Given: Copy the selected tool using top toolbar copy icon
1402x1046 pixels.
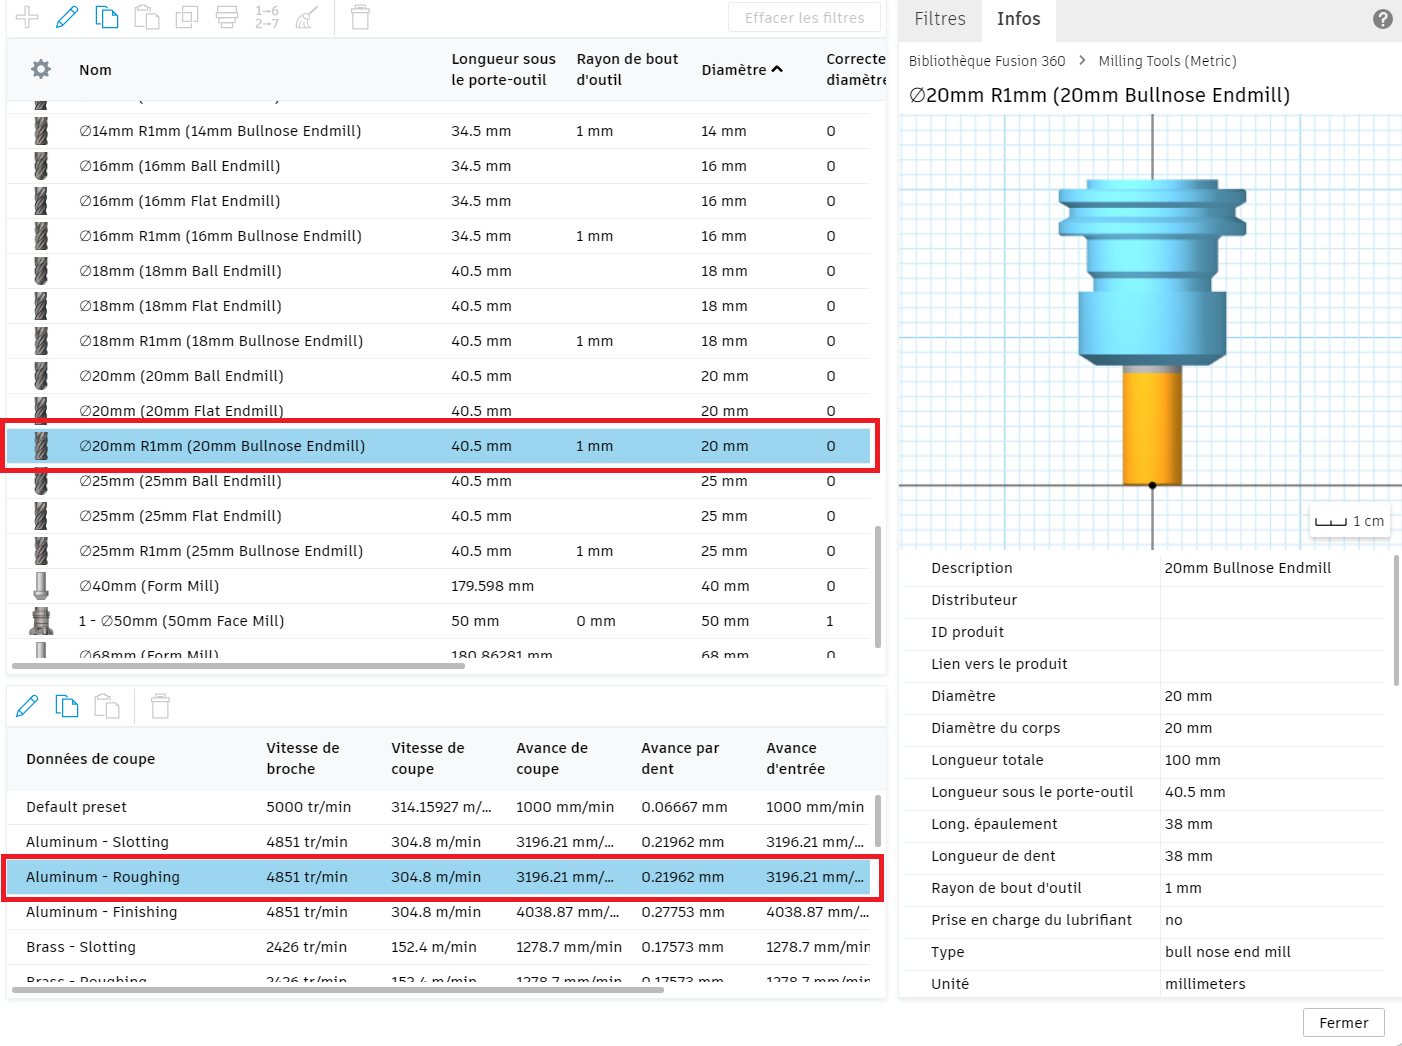Looking at the screenshot, I should pyautogui.click(x=106, y=17).
